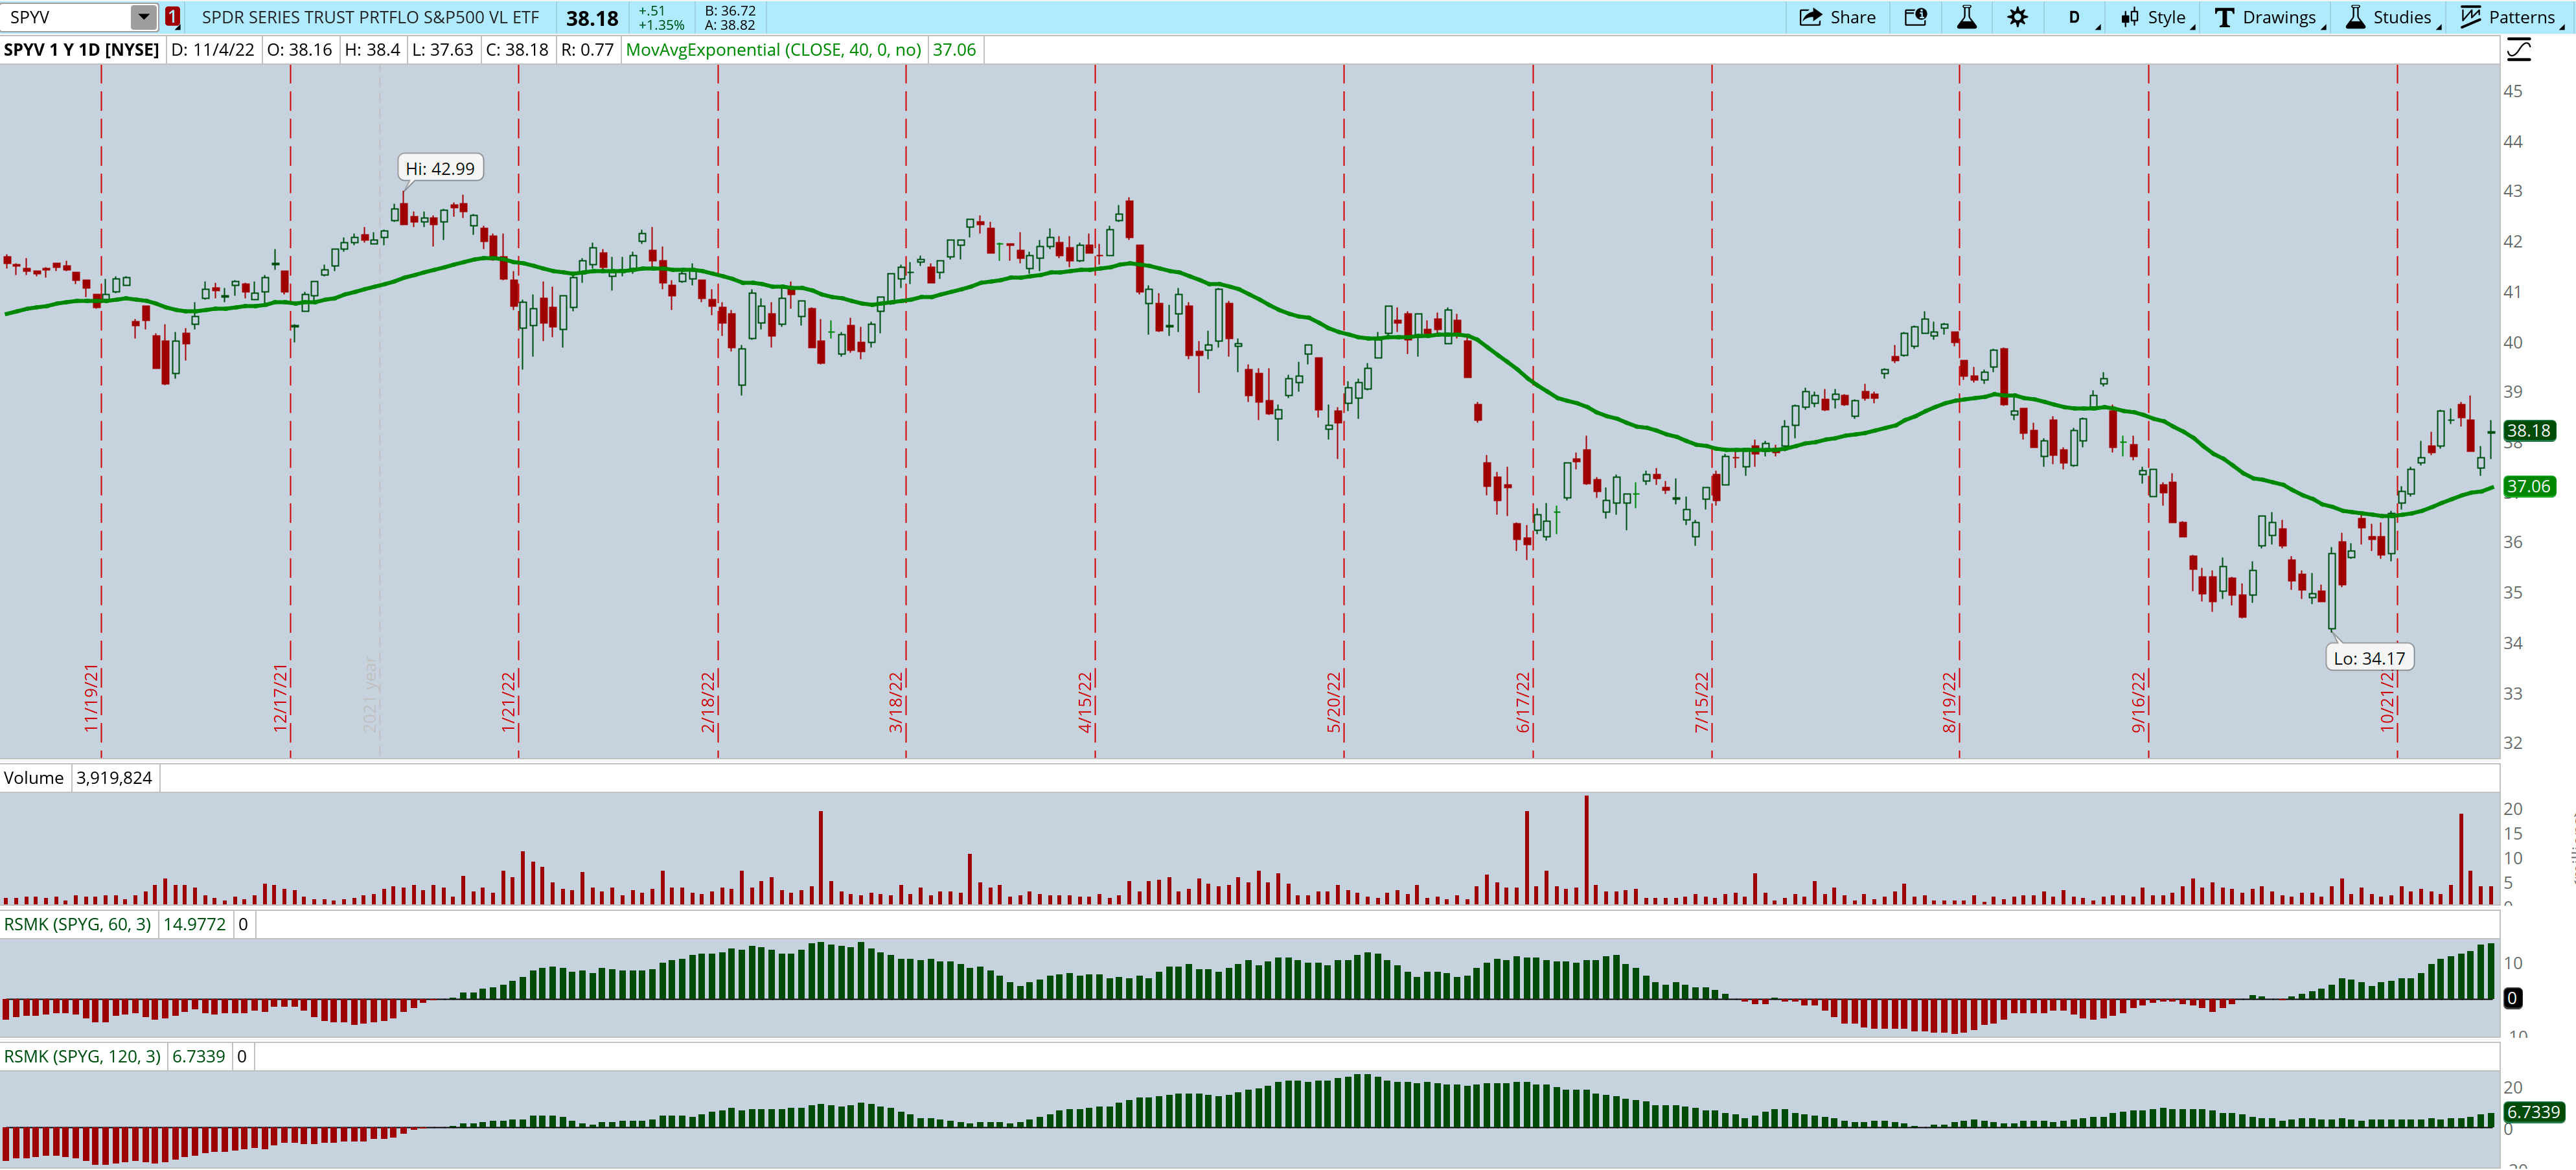Click the 11/19/21 expiration date marker
2576x1170 pixels.
tap(91, 698)
